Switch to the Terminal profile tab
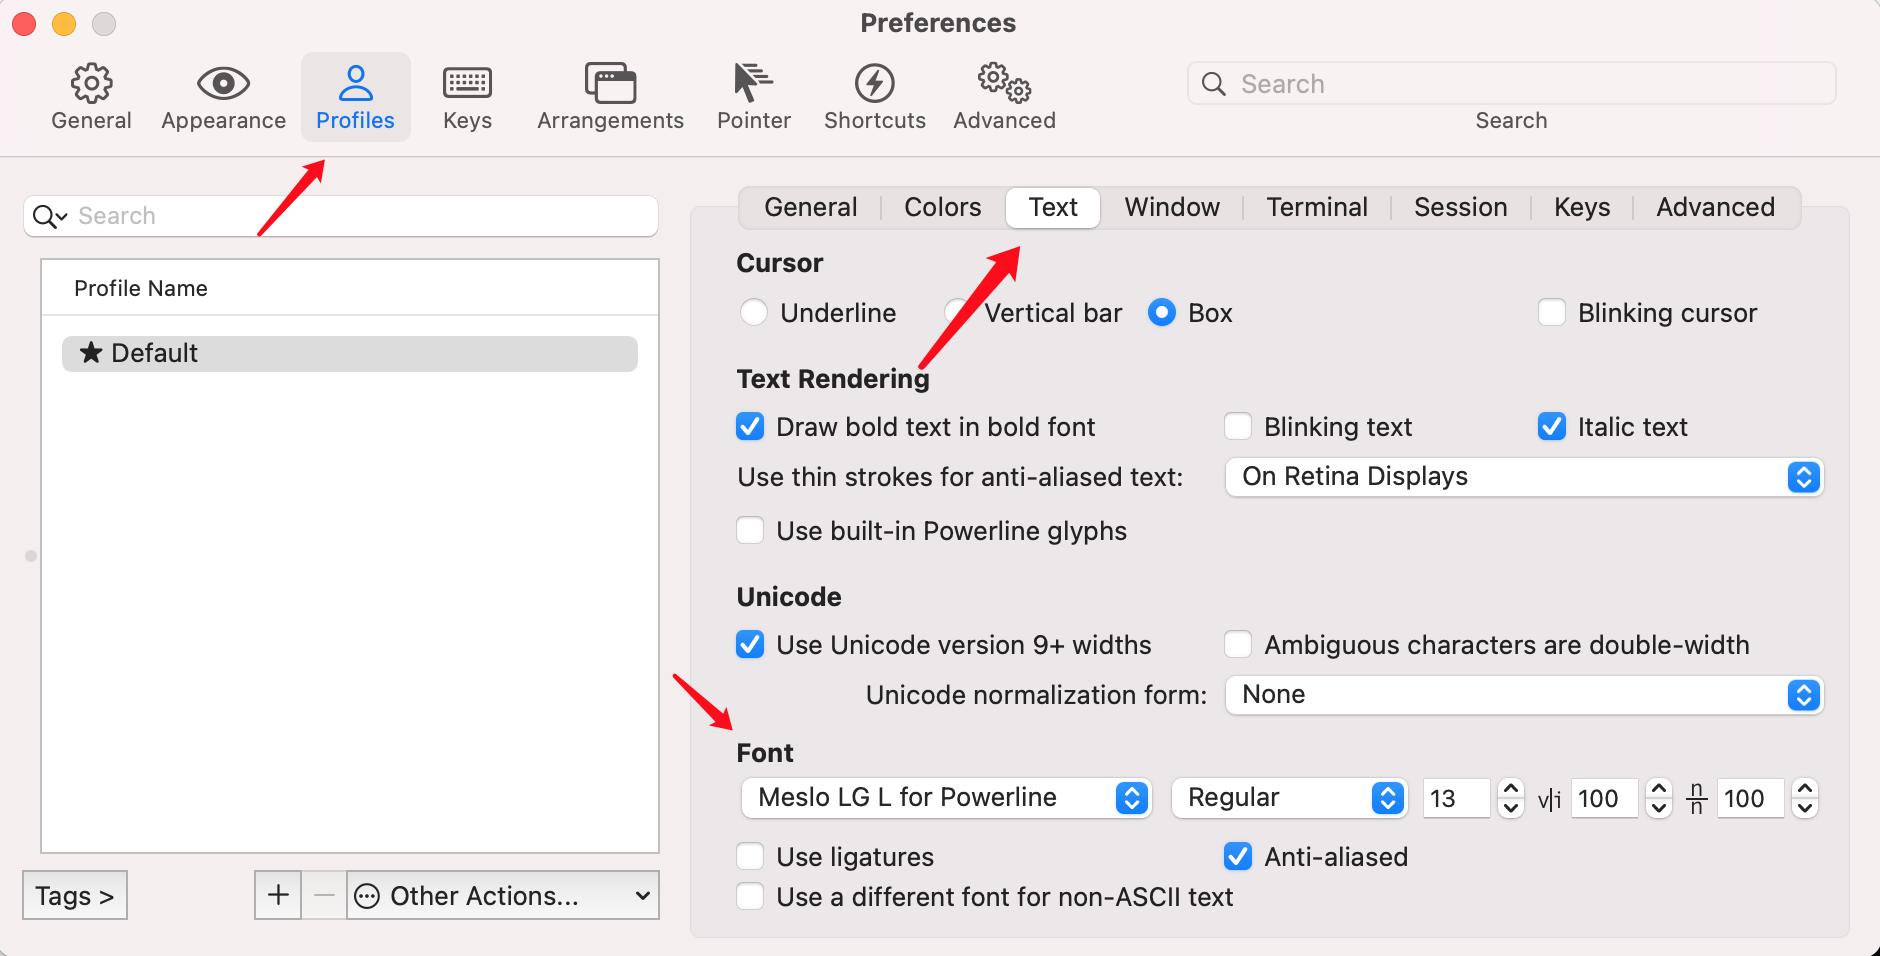Screen dimensions: 1880x956 (x=1317, y=207)
